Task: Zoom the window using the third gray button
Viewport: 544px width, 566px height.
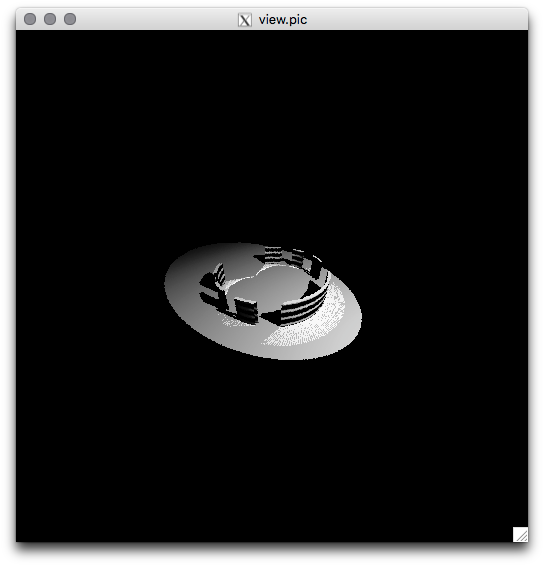Action: point(70,19)
